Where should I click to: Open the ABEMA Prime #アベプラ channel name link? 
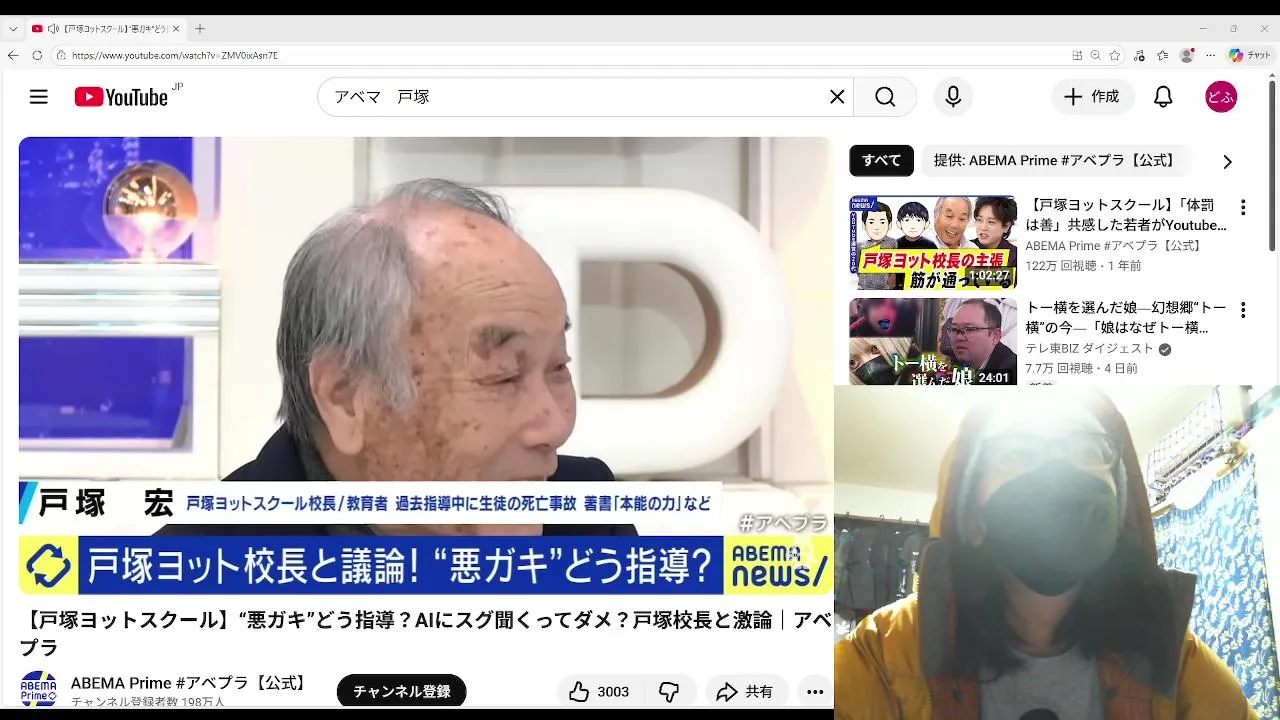[191, 683]
